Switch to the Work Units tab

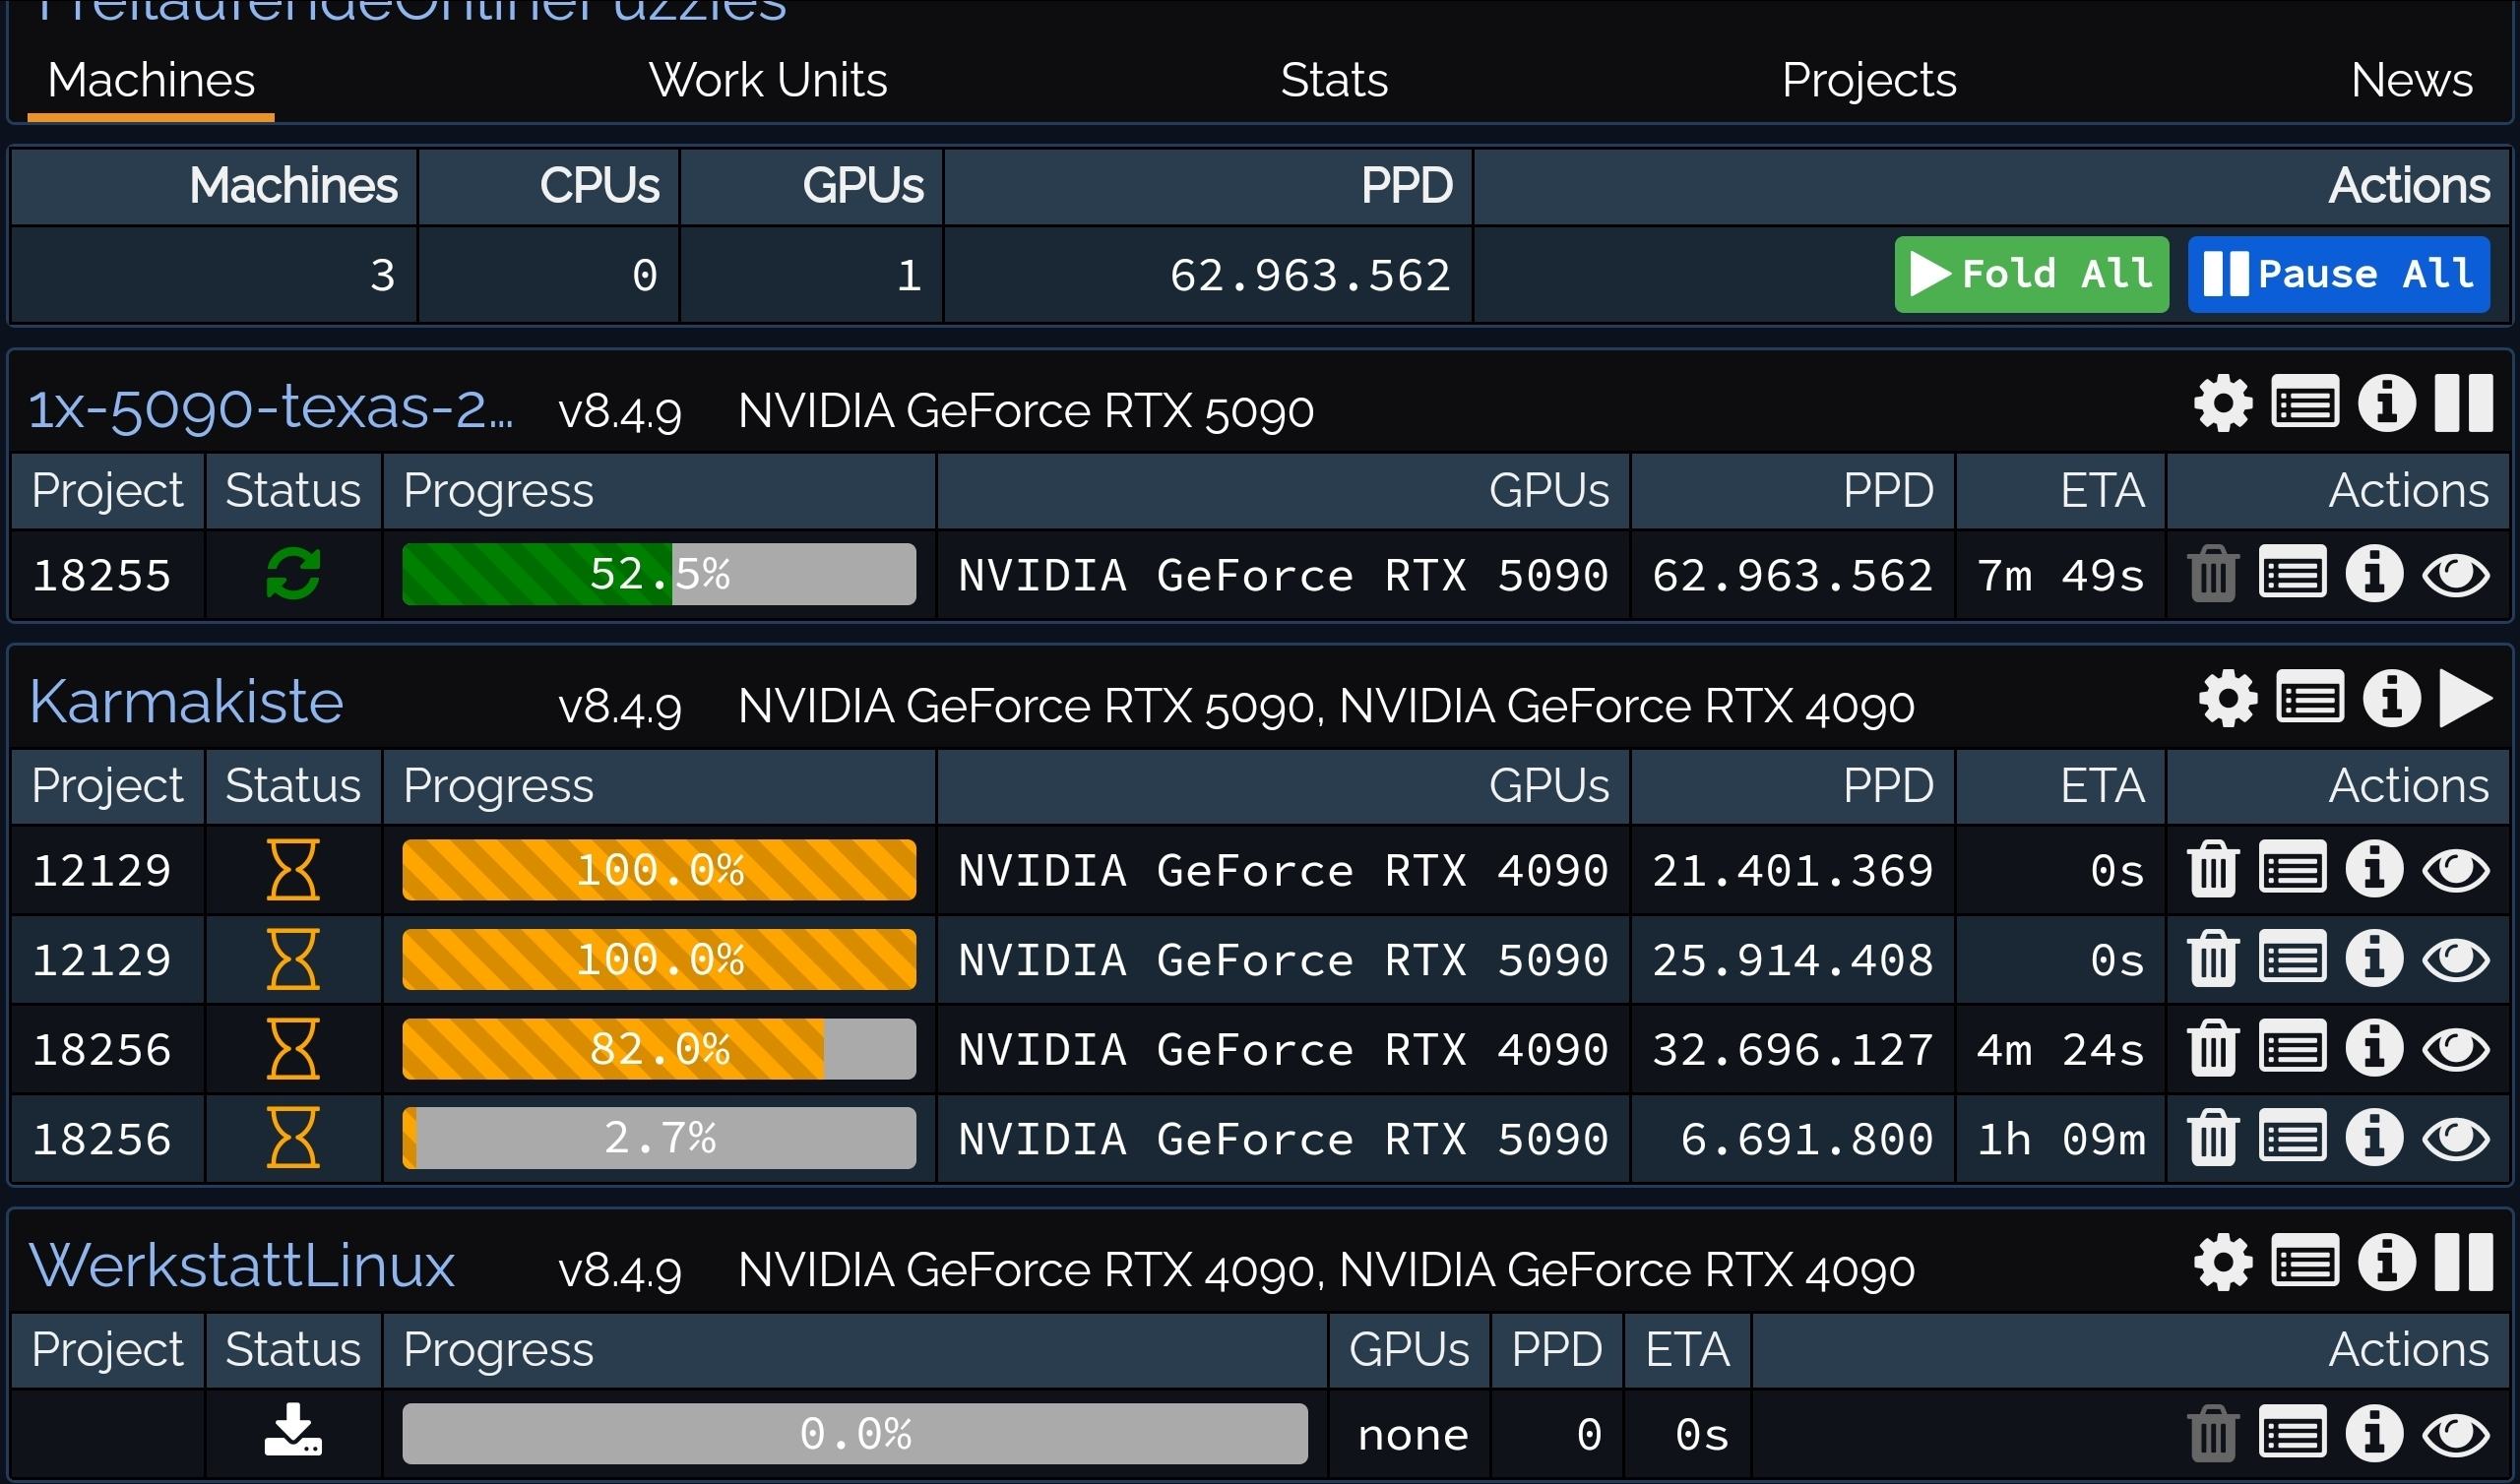tap(767, 80)
